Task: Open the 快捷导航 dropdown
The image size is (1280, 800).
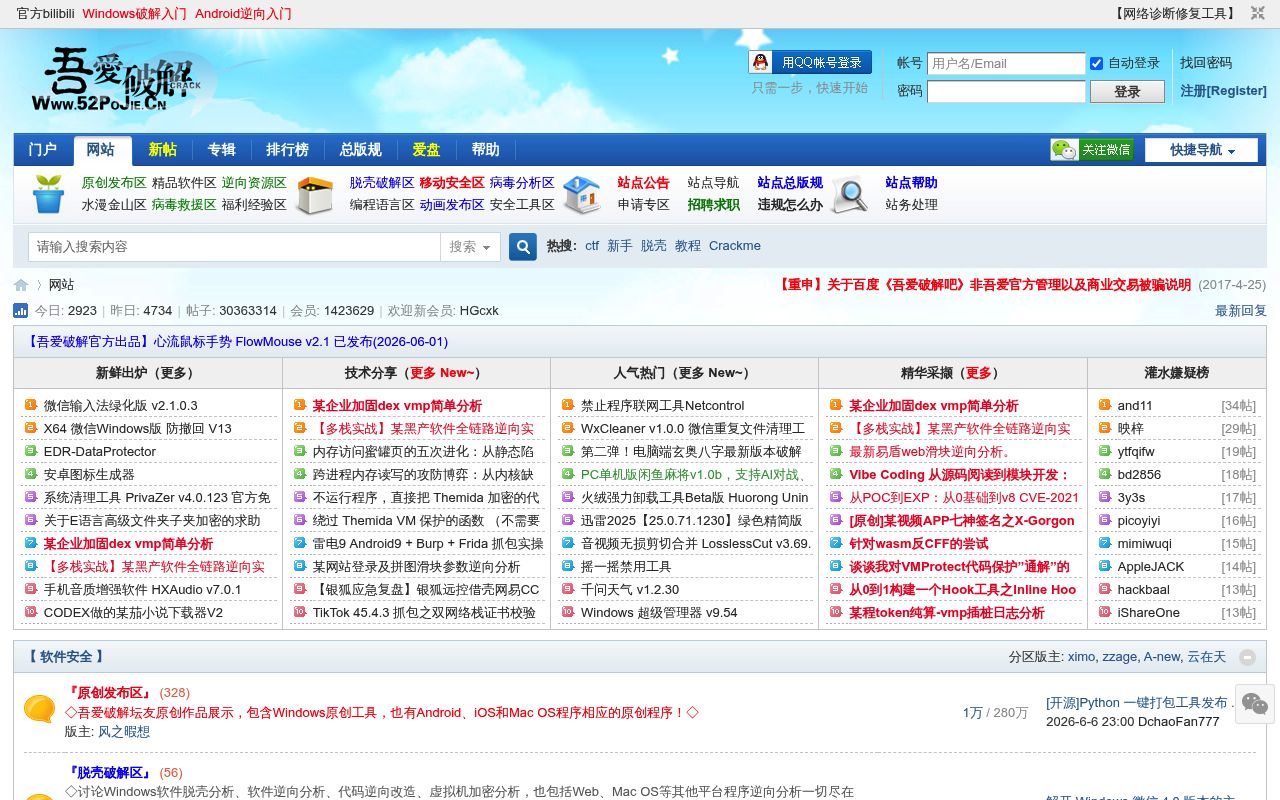Action: coord(1201,150)
